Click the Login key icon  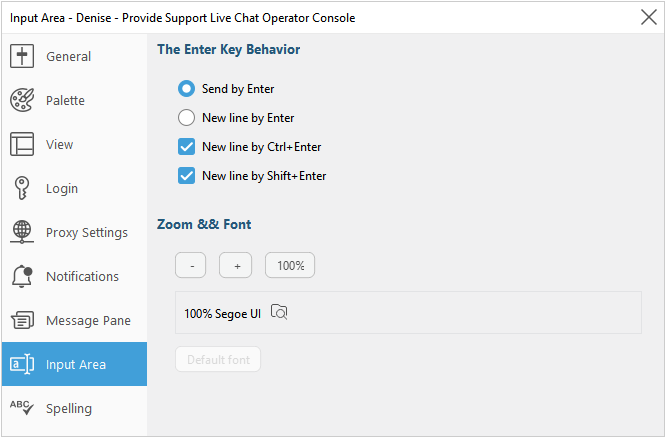point(22,189)
